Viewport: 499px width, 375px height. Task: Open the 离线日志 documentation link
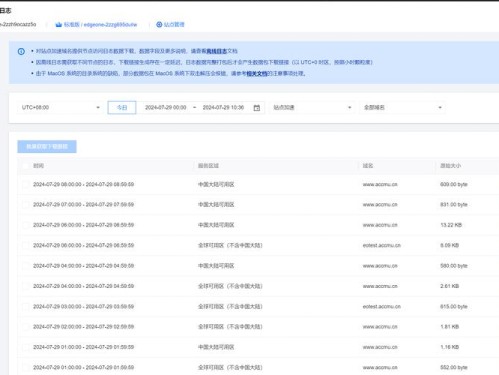coord(216,51)
